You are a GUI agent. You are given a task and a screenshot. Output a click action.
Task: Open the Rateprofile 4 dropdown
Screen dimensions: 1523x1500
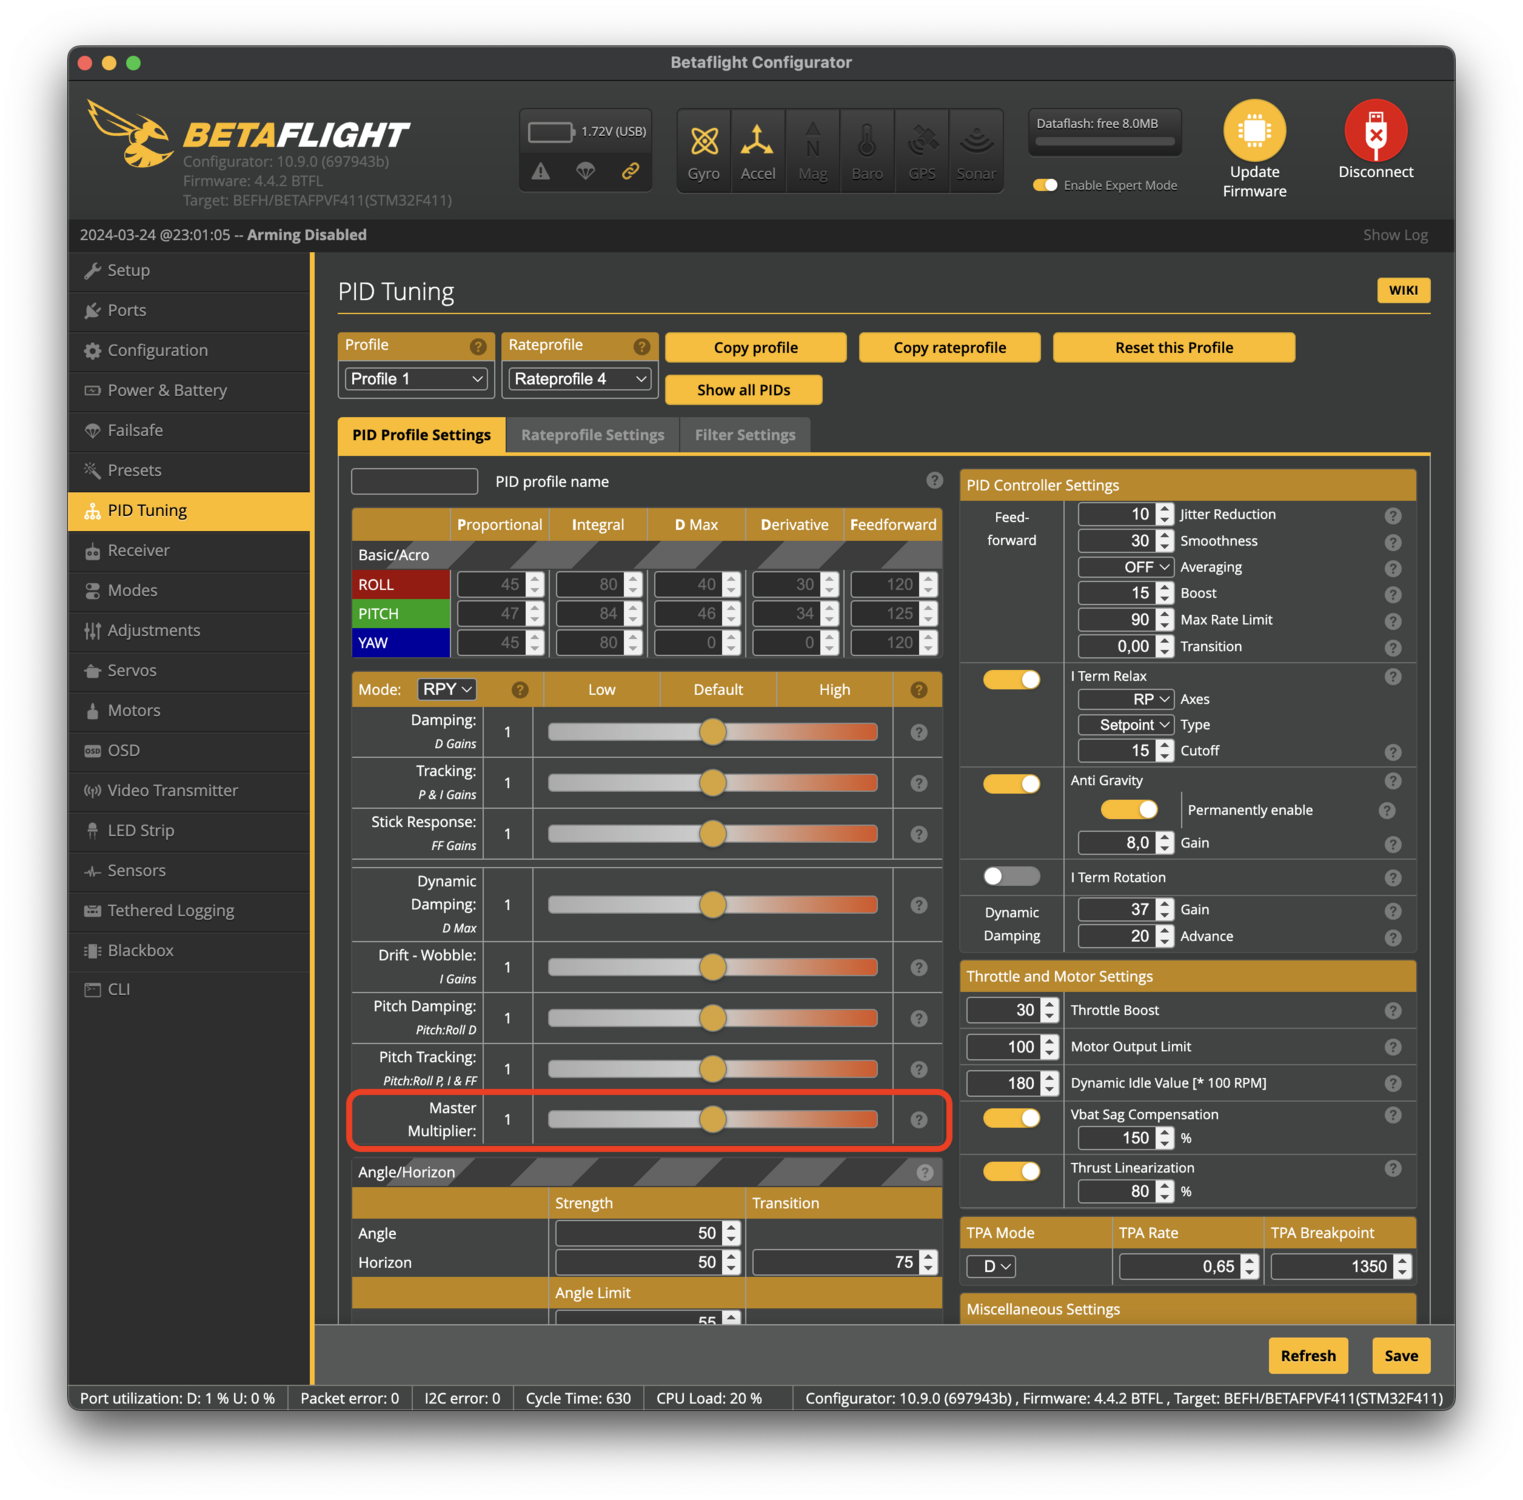(x=580, y=379)
